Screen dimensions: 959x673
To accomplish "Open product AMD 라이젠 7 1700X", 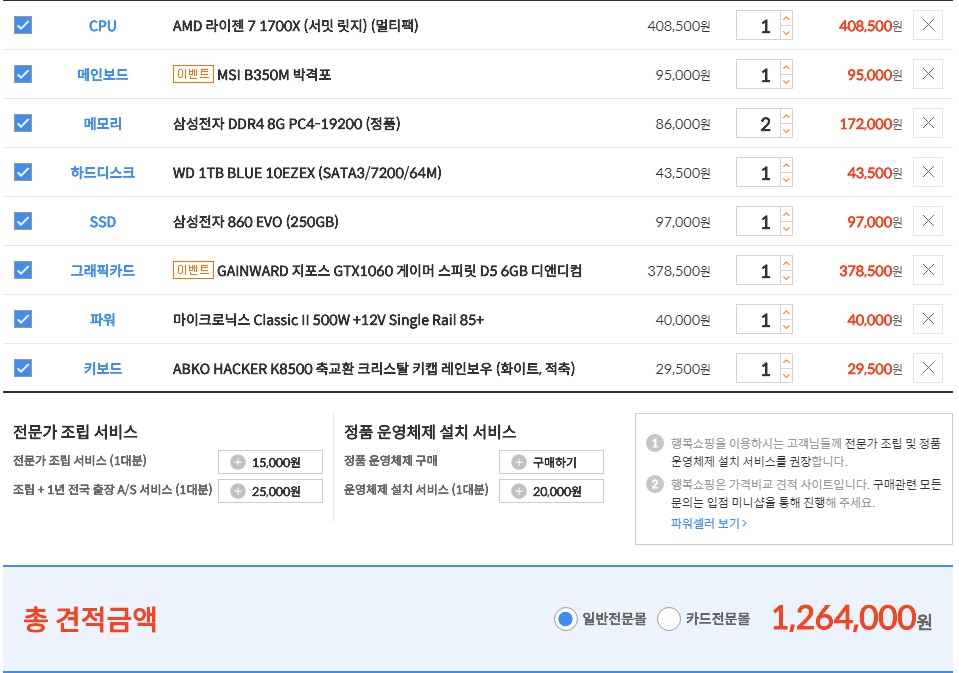I will pos(295,26).
